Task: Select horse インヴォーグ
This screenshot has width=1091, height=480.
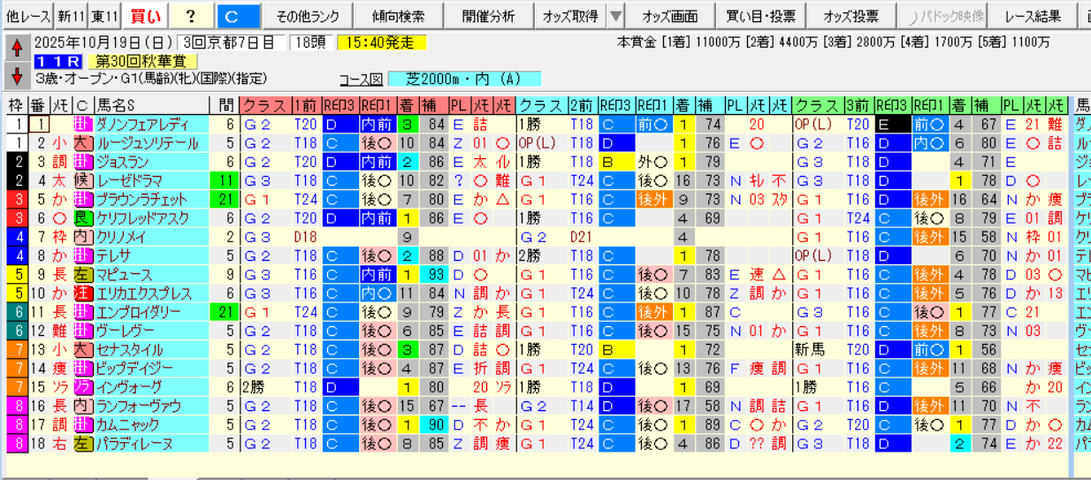Action: tap(152, 387)
